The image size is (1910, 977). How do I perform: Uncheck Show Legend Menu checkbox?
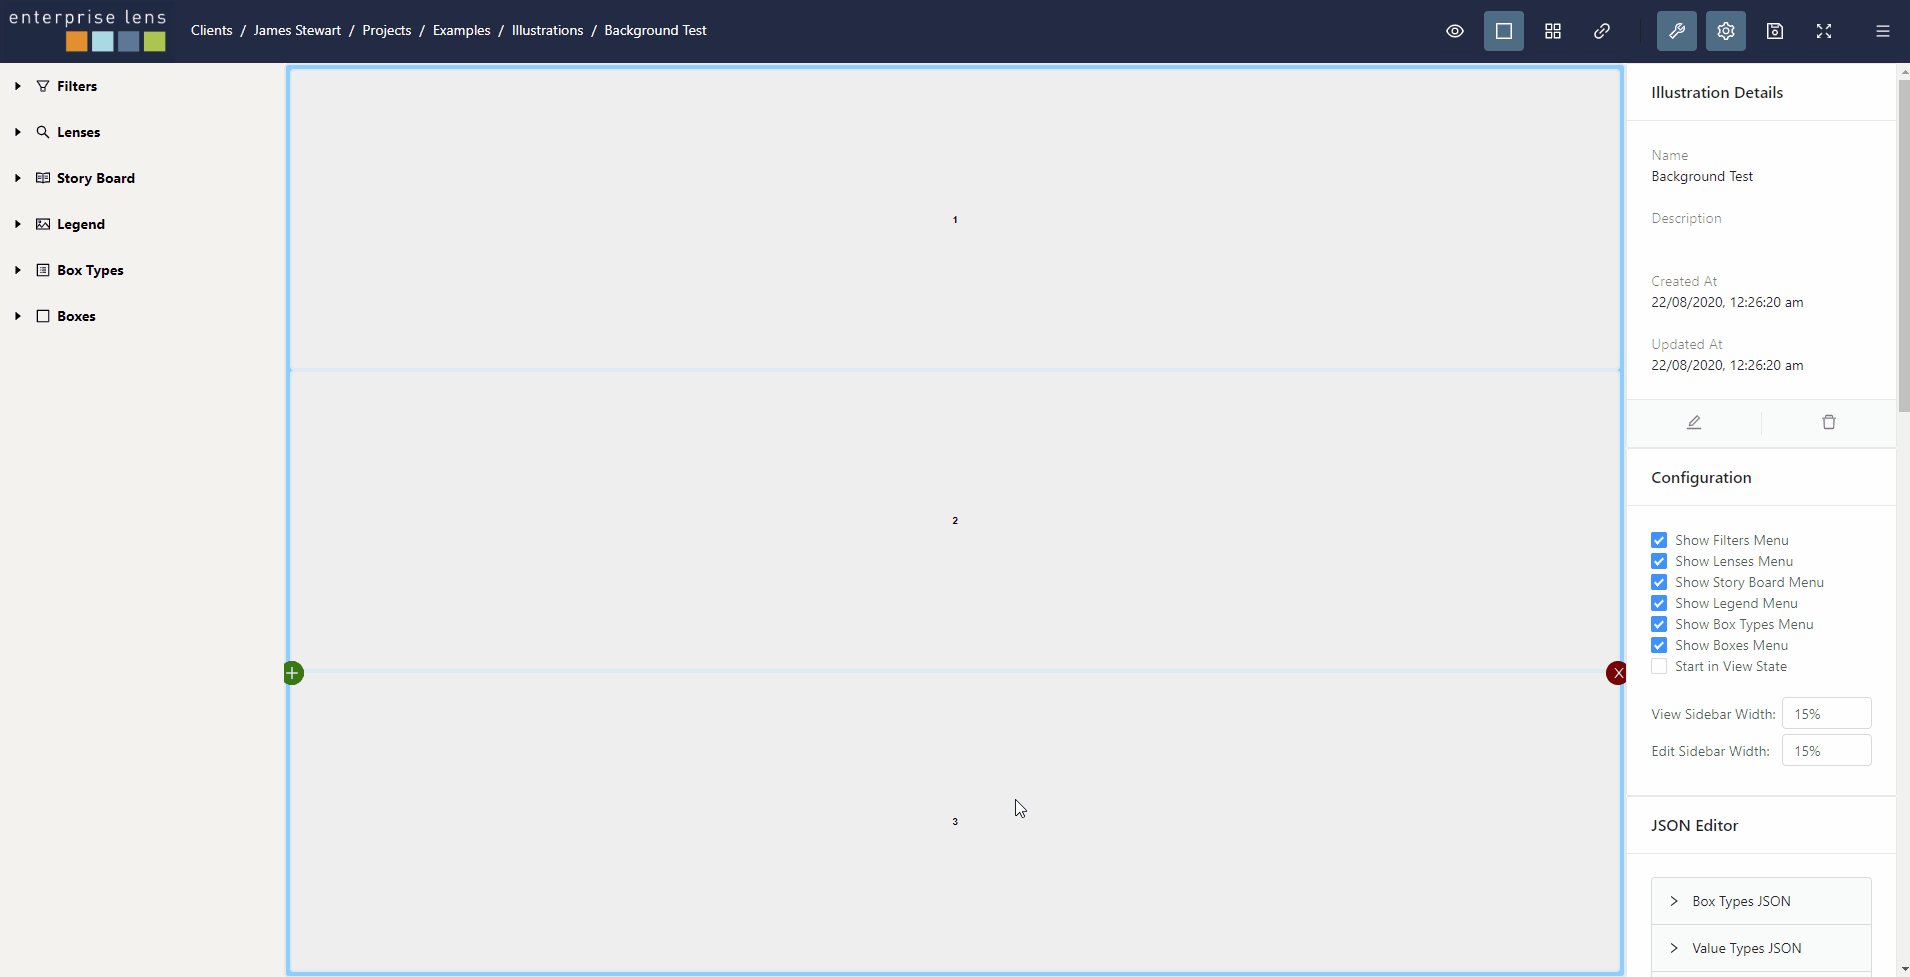tap(1659, 603)
